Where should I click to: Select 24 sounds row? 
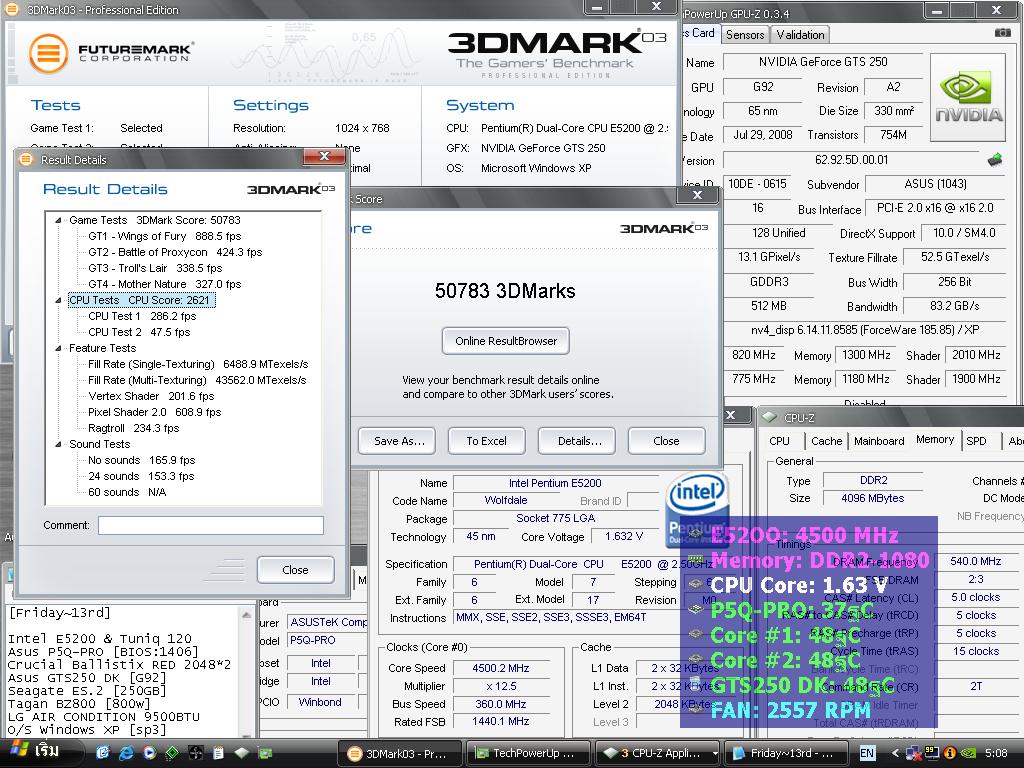(x=141, y=476)
